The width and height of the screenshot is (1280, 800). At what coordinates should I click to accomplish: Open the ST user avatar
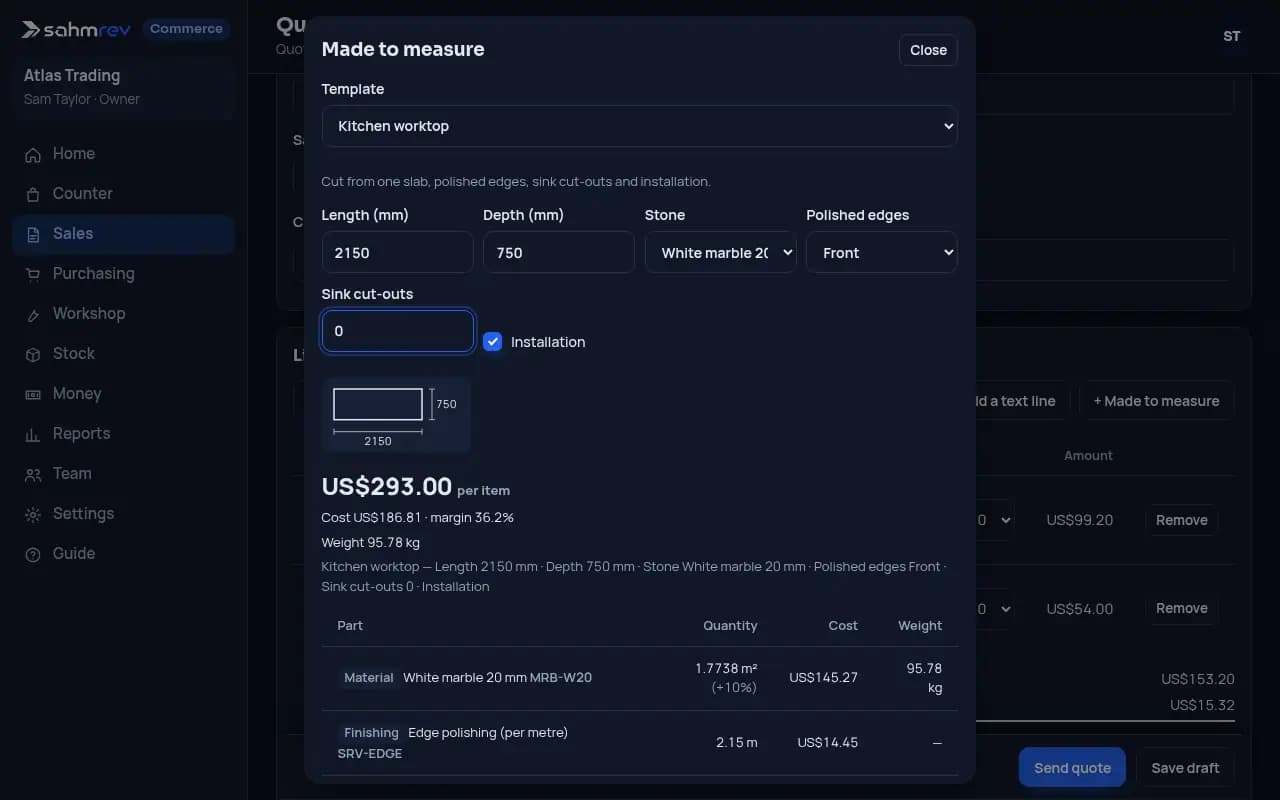coord(1232,36)
